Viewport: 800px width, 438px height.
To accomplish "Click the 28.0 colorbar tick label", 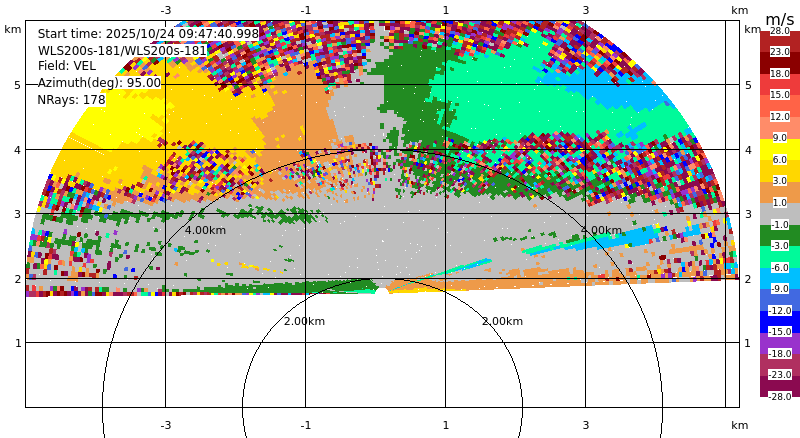I will (780, 31).
